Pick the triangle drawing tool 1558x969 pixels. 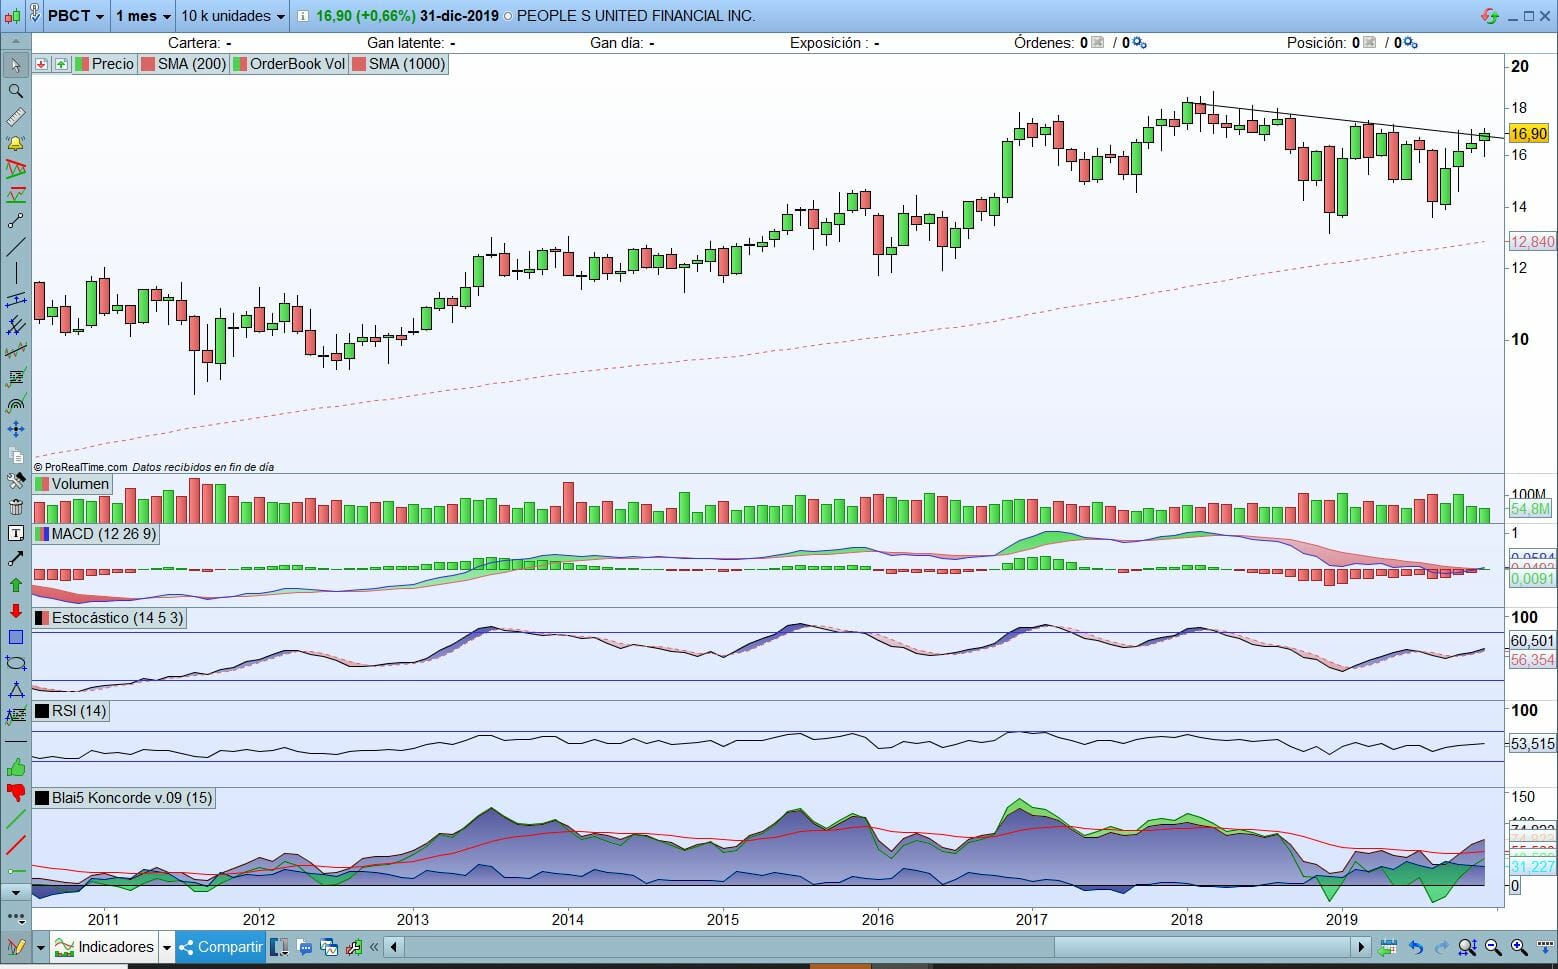(15, 689)
